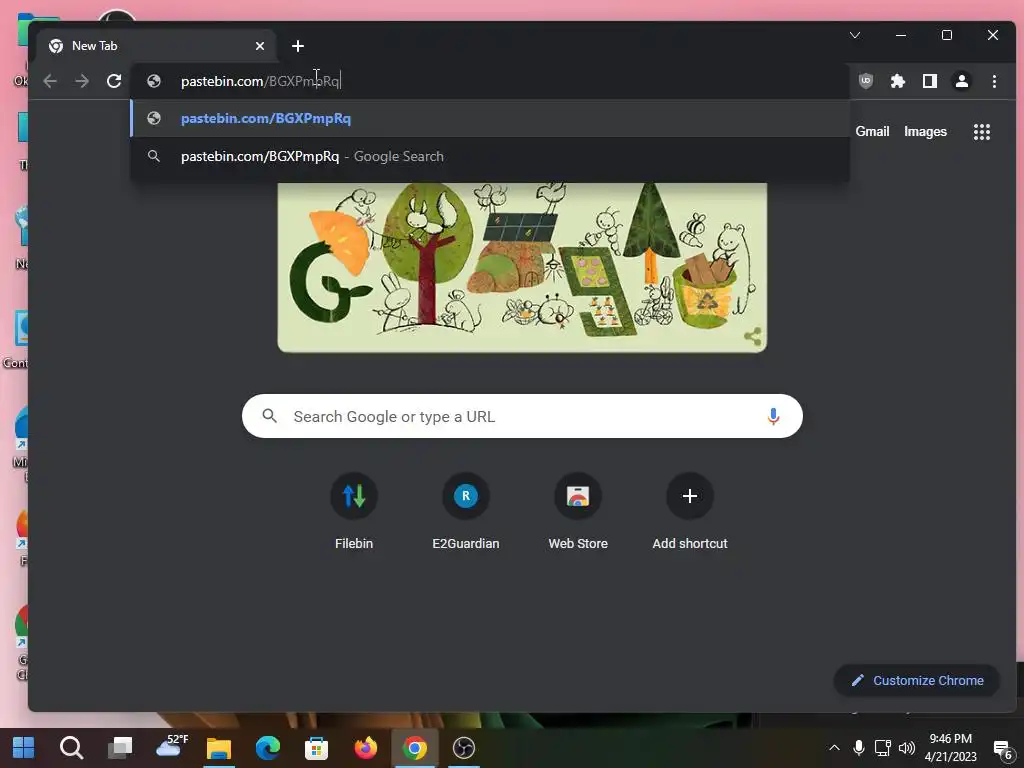Switch to Chrome in the taskbar

coord(415,748)
